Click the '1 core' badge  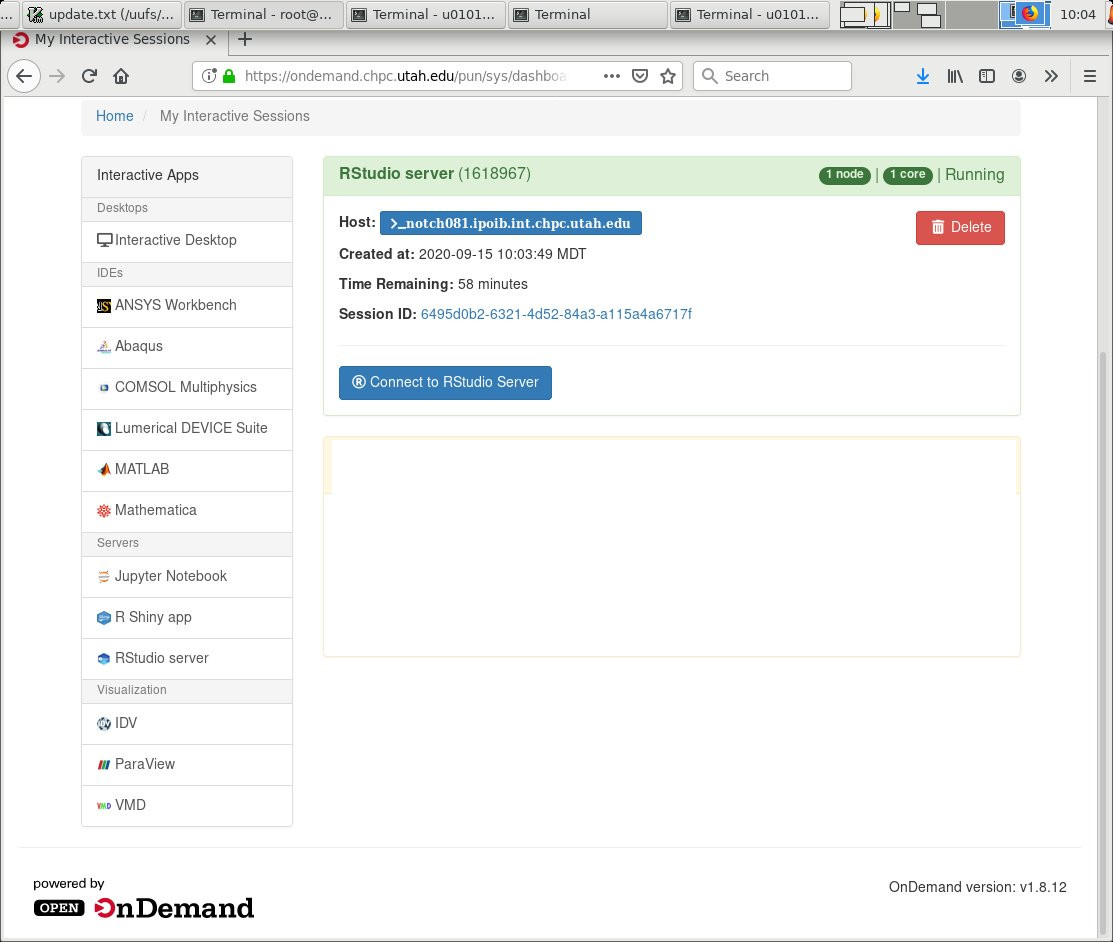point(907,175)
